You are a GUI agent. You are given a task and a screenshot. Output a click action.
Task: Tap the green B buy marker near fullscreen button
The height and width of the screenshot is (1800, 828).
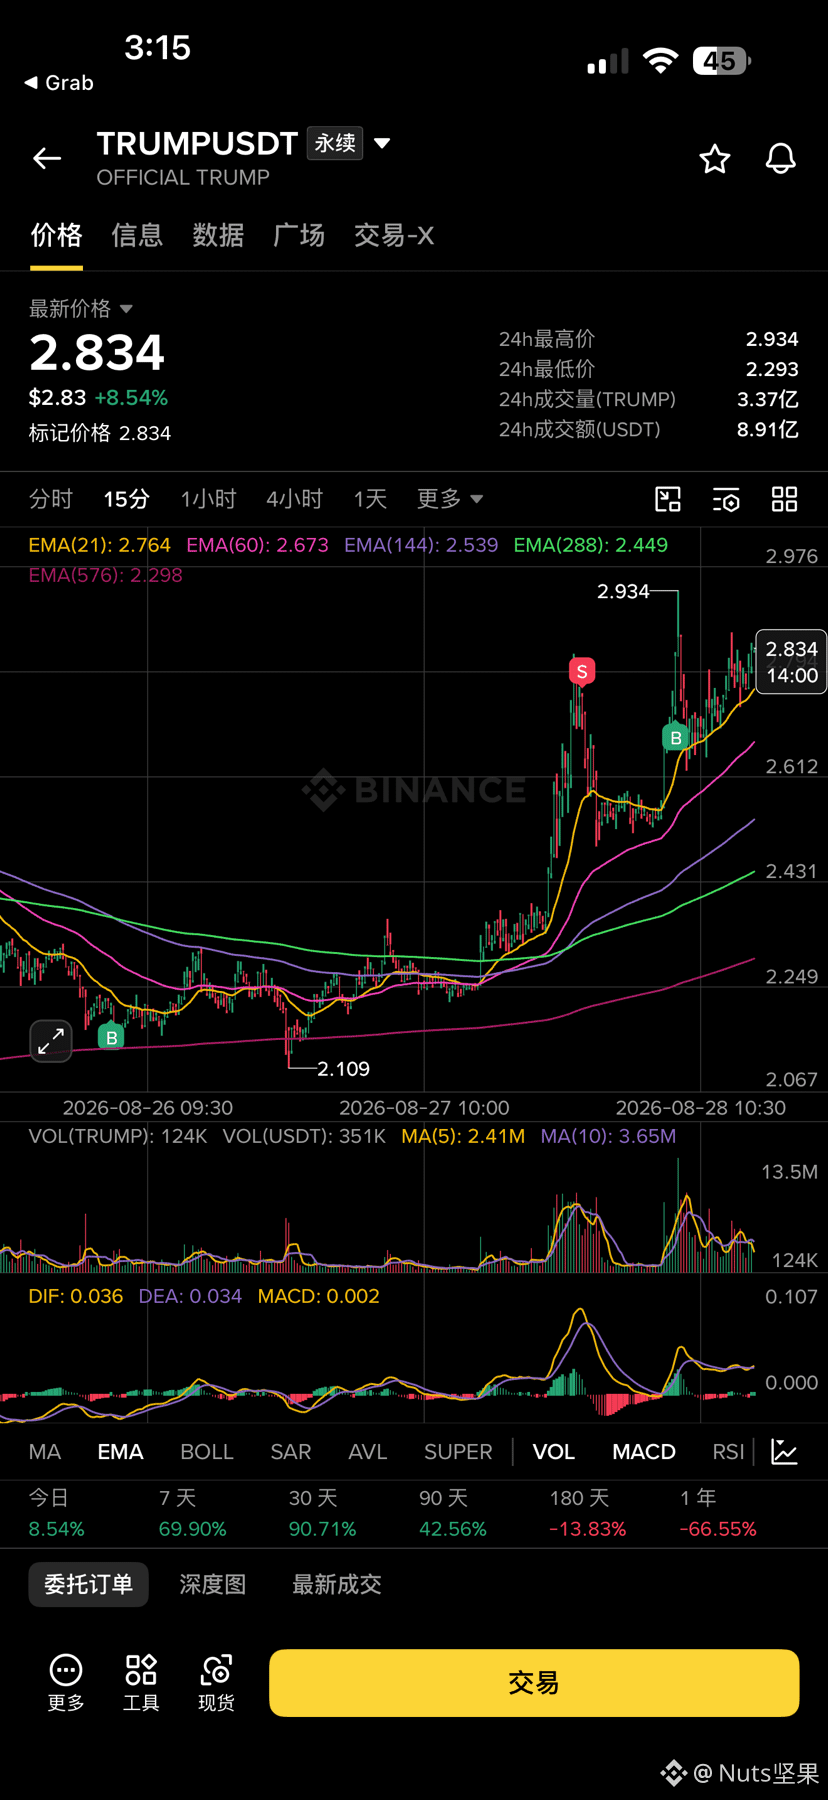pos(112,1037)
